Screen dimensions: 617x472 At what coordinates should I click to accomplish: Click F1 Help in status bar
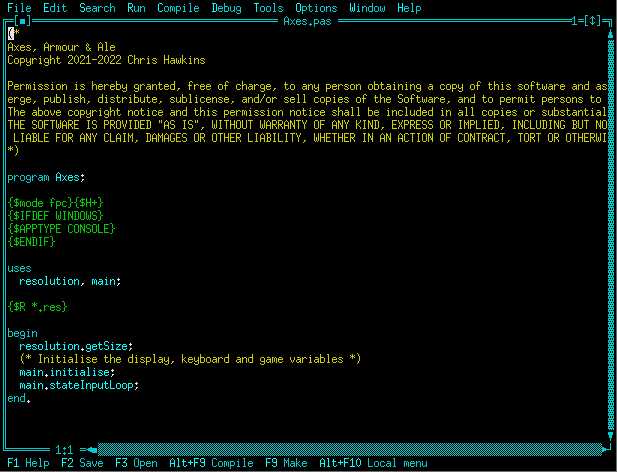(28, 463)
